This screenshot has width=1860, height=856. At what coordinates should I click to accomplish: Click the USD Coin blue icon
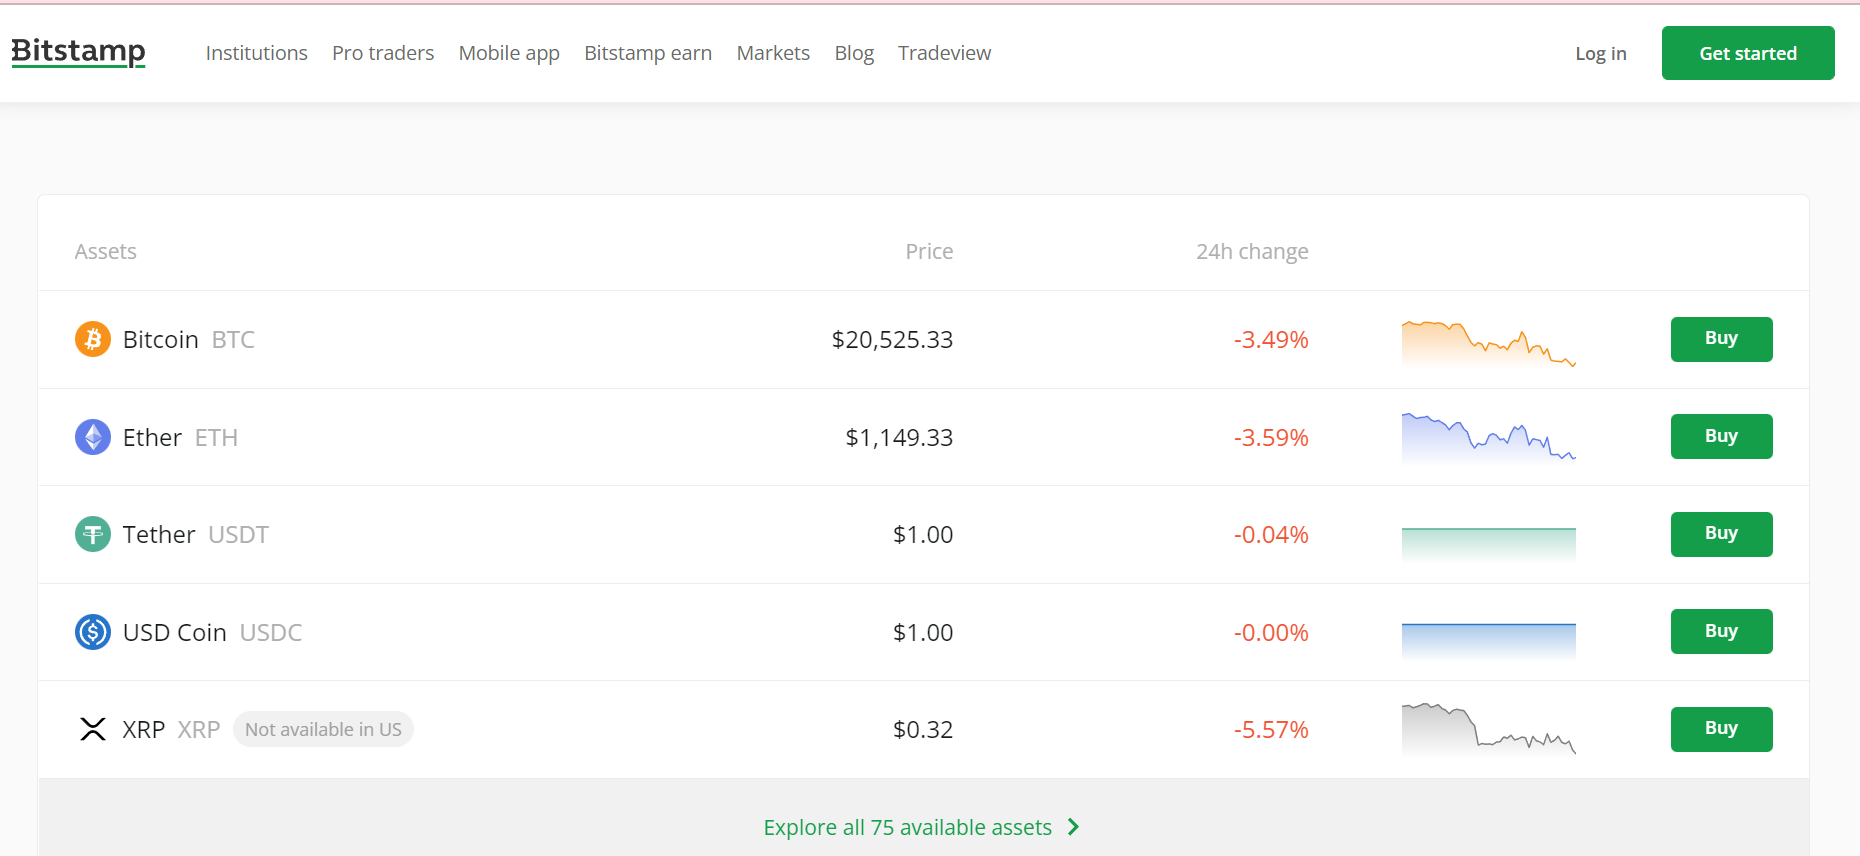(x=93, y=632)
